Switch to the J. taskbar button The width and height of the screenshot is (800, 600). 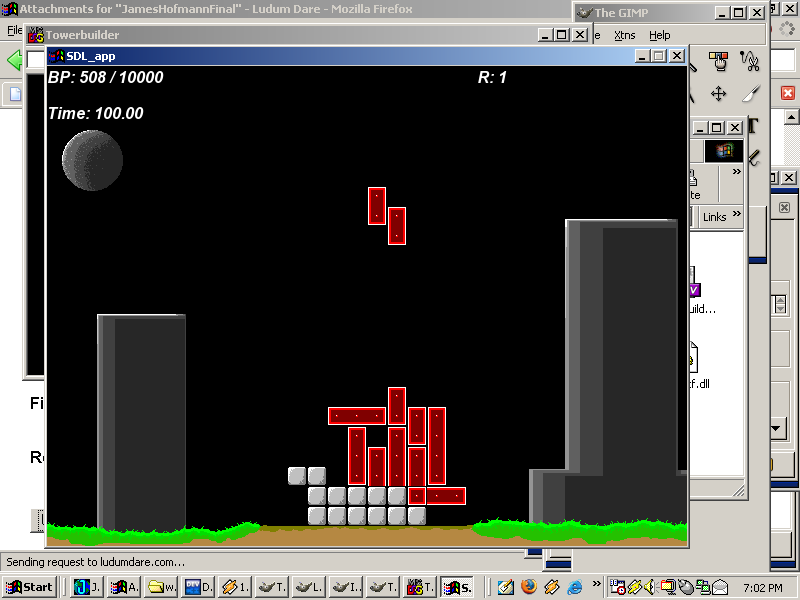tap(86, 587)
